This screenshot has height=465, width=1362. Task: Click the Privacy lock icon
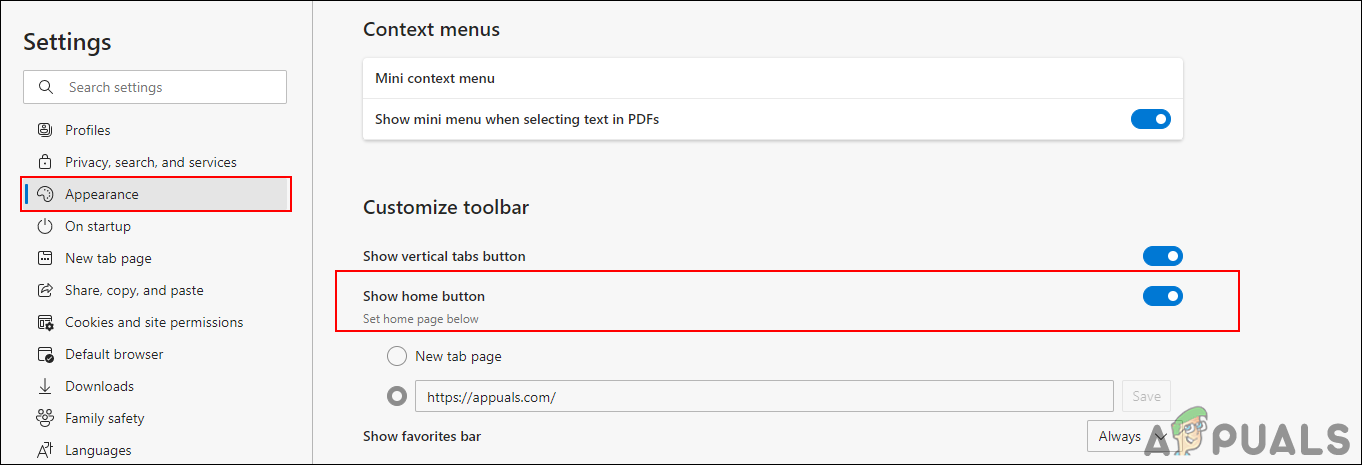click(x=45, y=162)
